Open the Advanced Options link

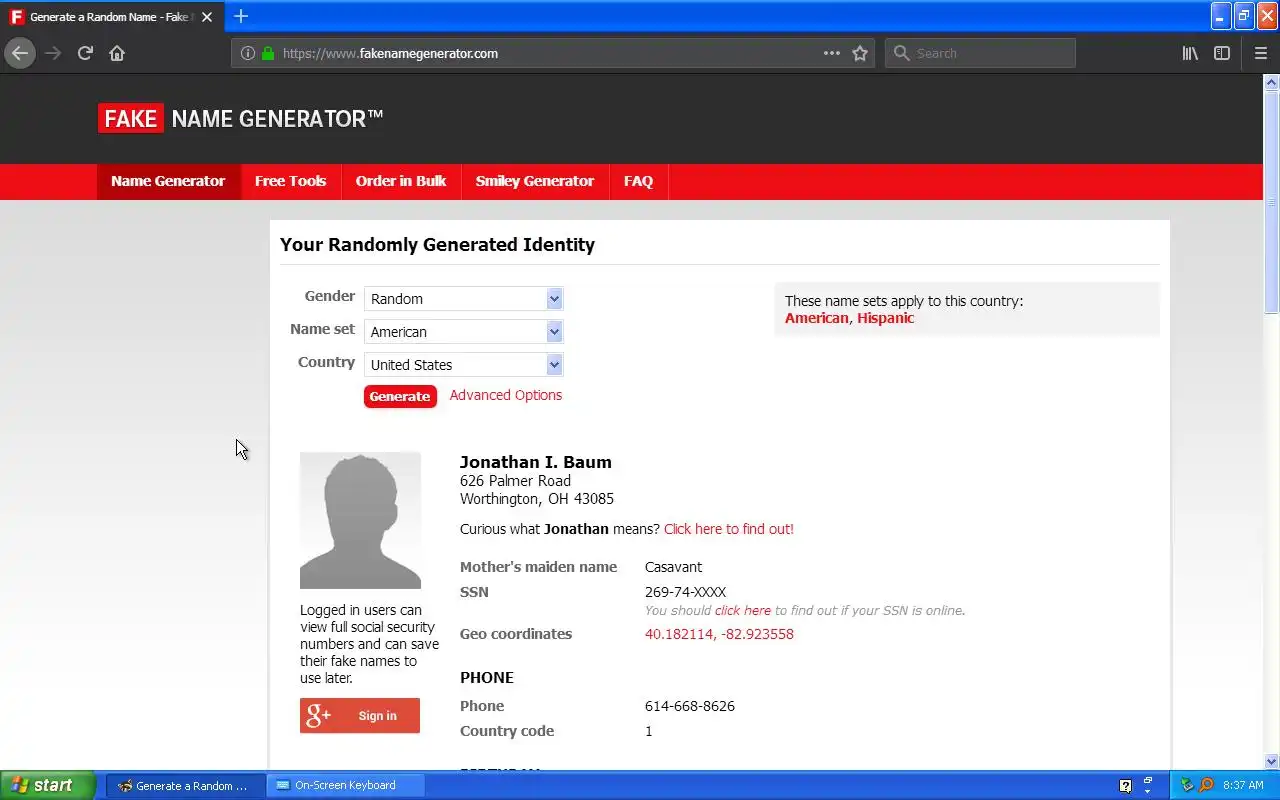[506, 395]
